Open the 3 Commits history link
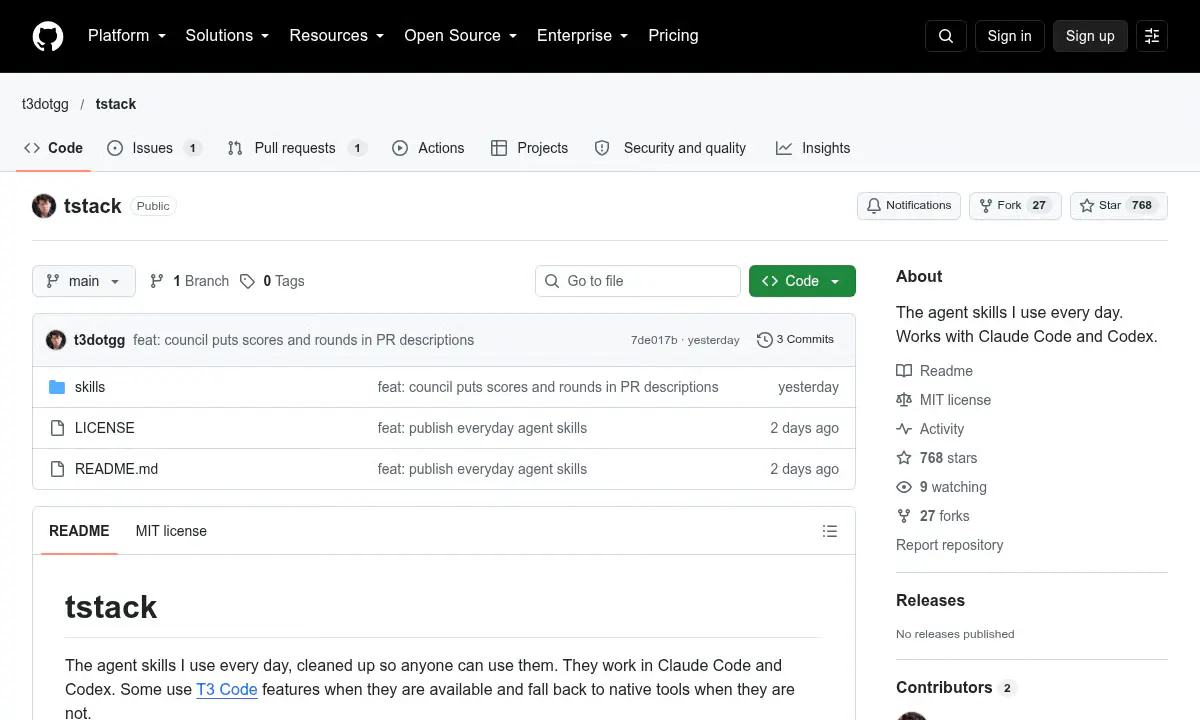Image resolution: width=1200 pixels, height=720 pixels. point(796,340)
